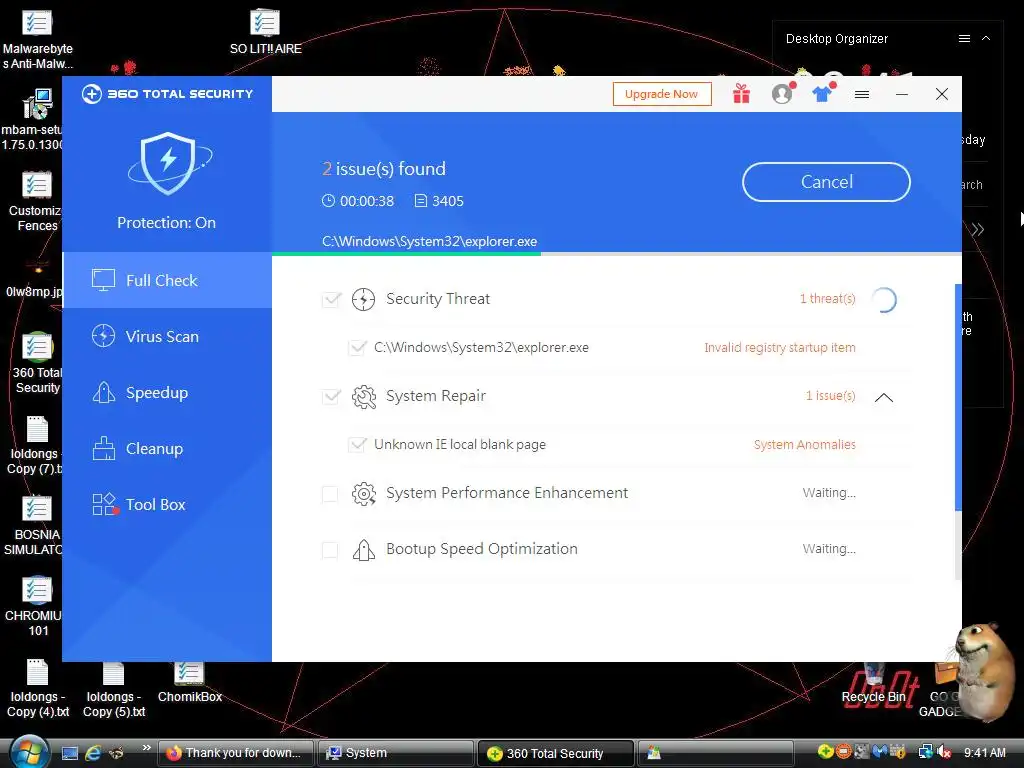
Task: Click the volume muted tray icon
Action: 944,752
